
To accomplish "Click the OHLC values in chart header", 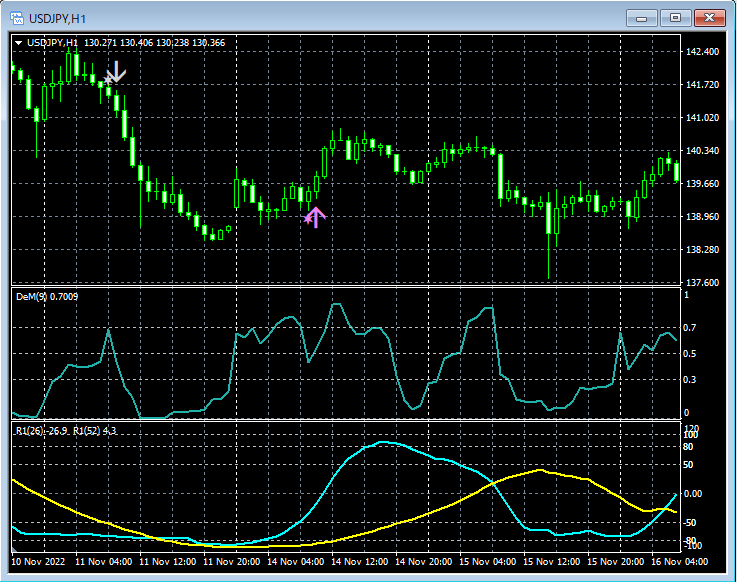I will tap(155, 43).
